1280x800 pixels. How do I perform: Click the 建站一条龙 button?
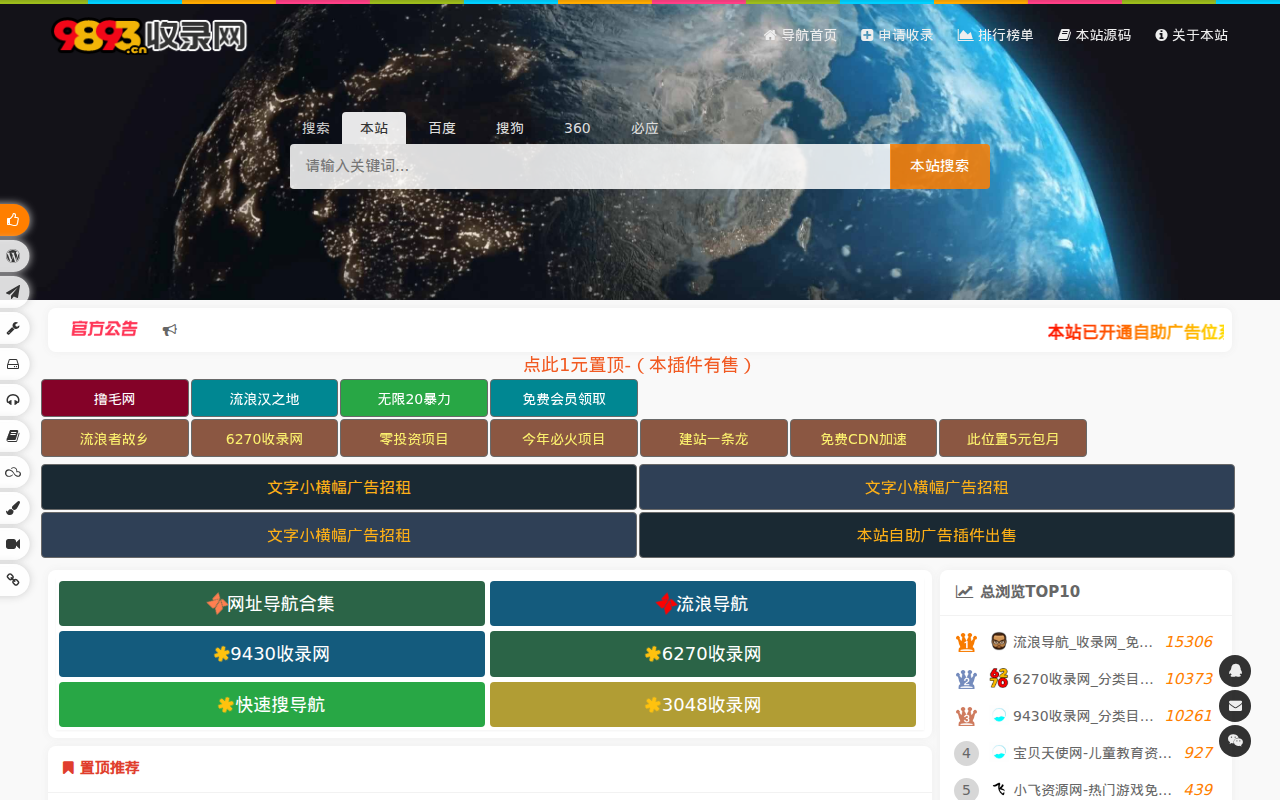(714, 438)
